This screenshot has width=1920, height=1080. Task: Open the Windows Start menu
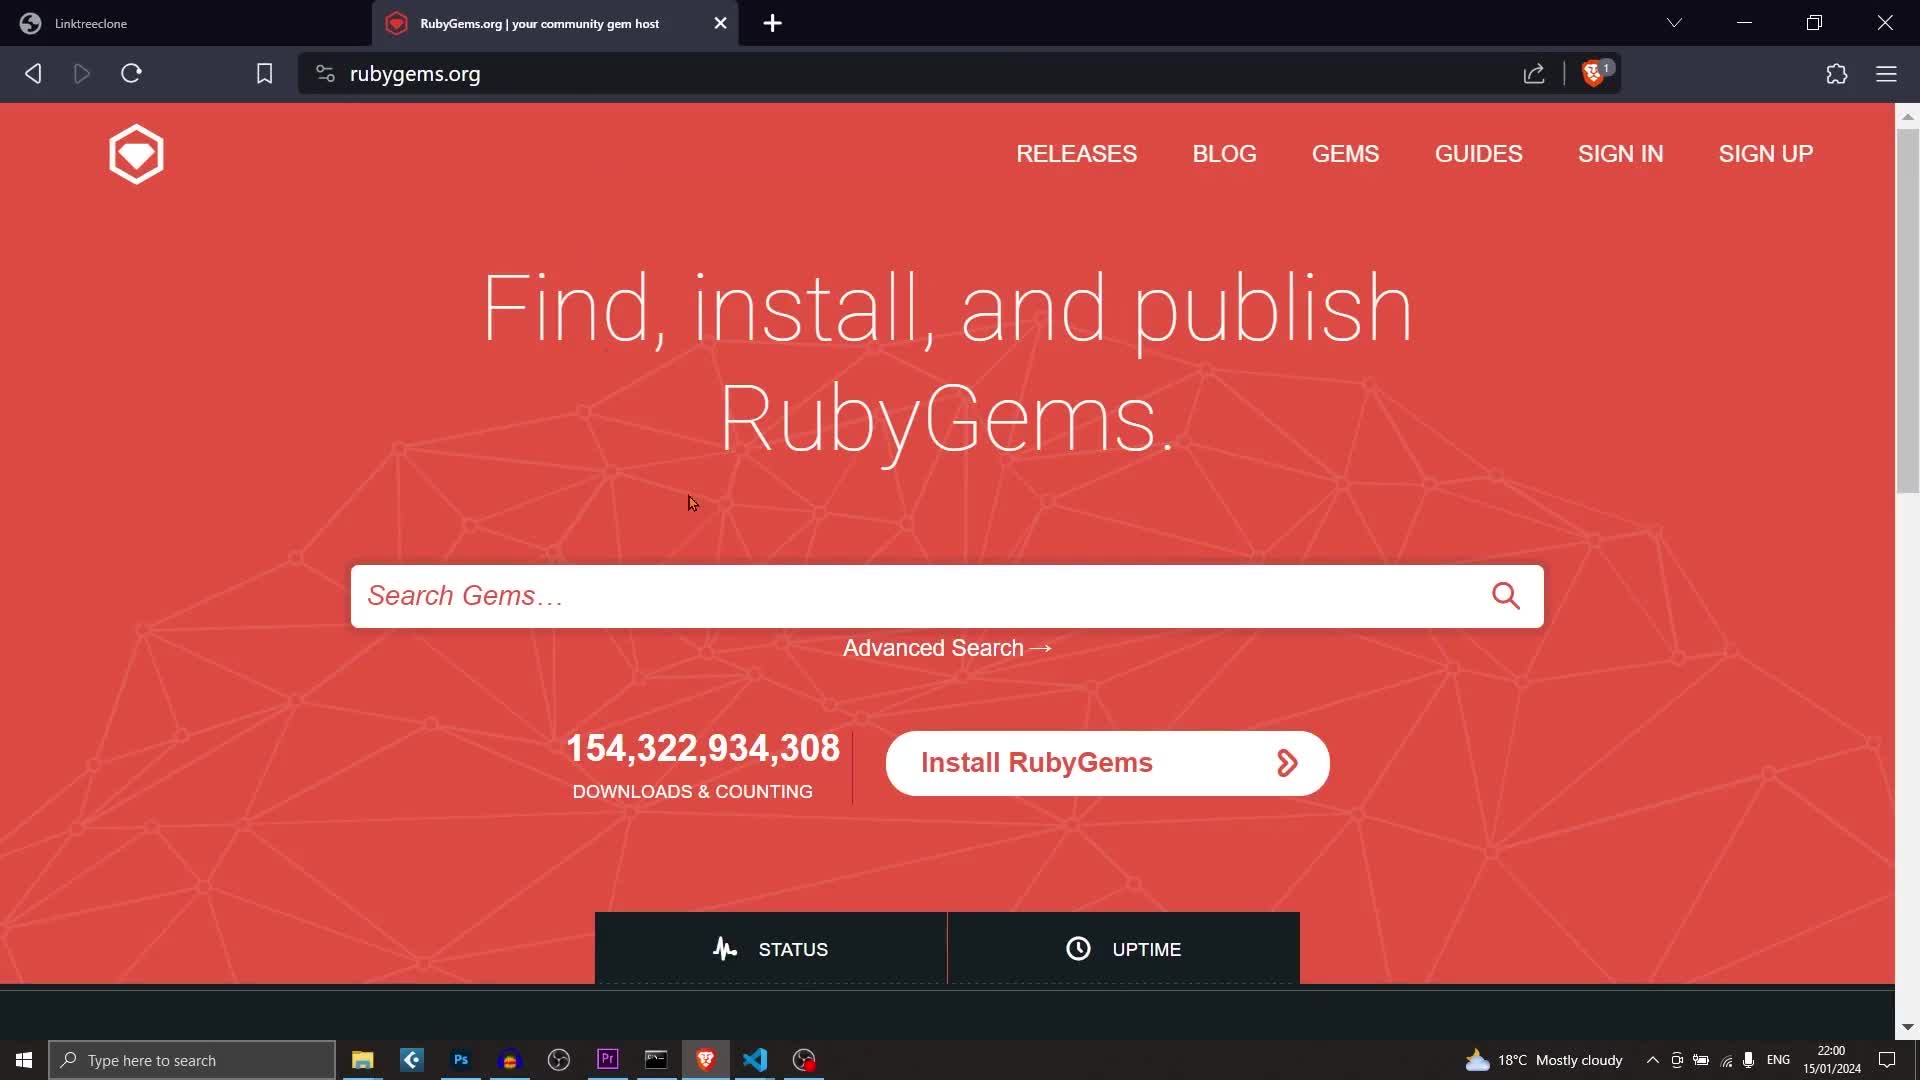[24, 1060]
